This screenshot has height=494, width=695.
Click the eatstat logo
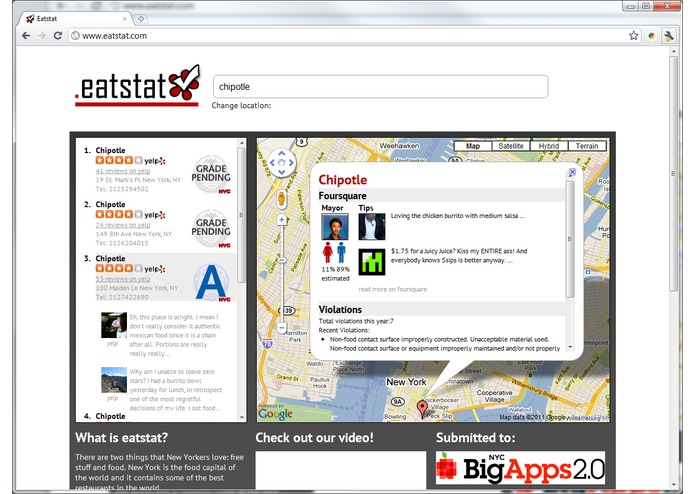(x=138, y=86)
